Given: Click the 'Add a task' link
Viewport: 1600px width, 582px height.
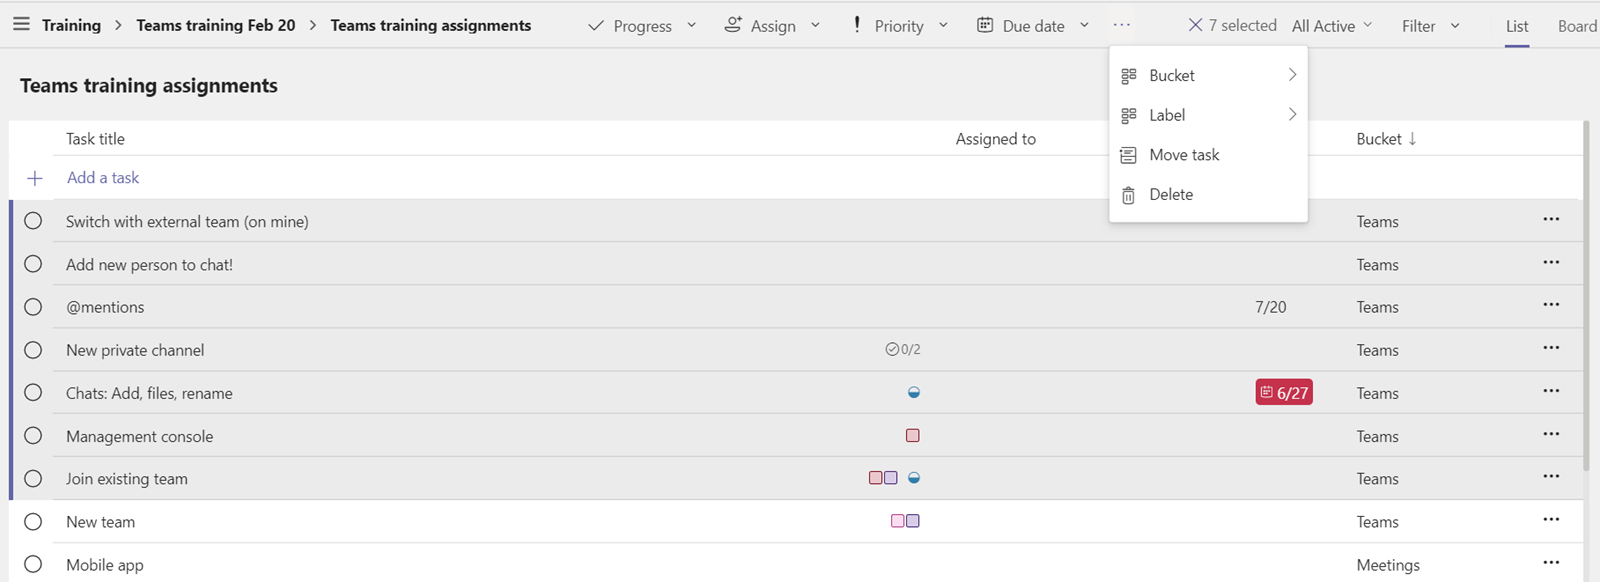Looking at the screenshot, I should point(103,178).
